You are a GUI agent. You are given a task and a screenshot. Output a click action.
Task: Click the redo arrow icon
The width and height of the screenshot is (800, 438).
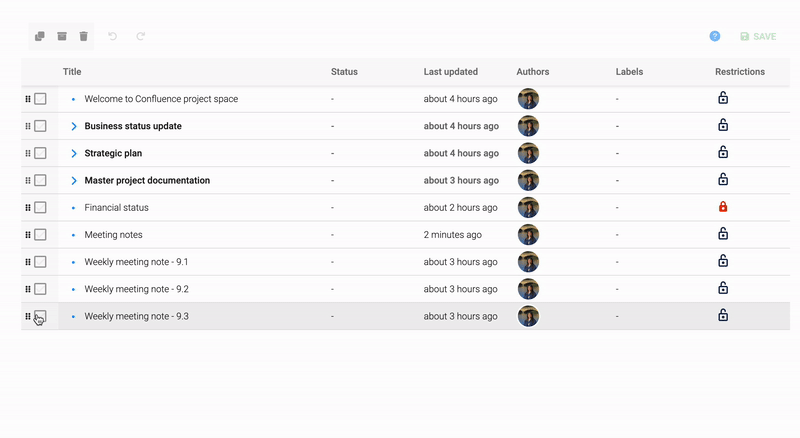tap(141, 36)
